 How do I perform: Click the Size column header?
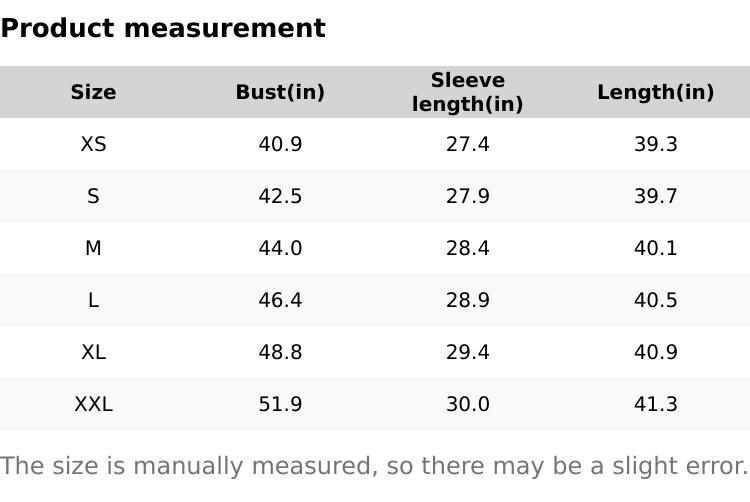pos(93,92)
